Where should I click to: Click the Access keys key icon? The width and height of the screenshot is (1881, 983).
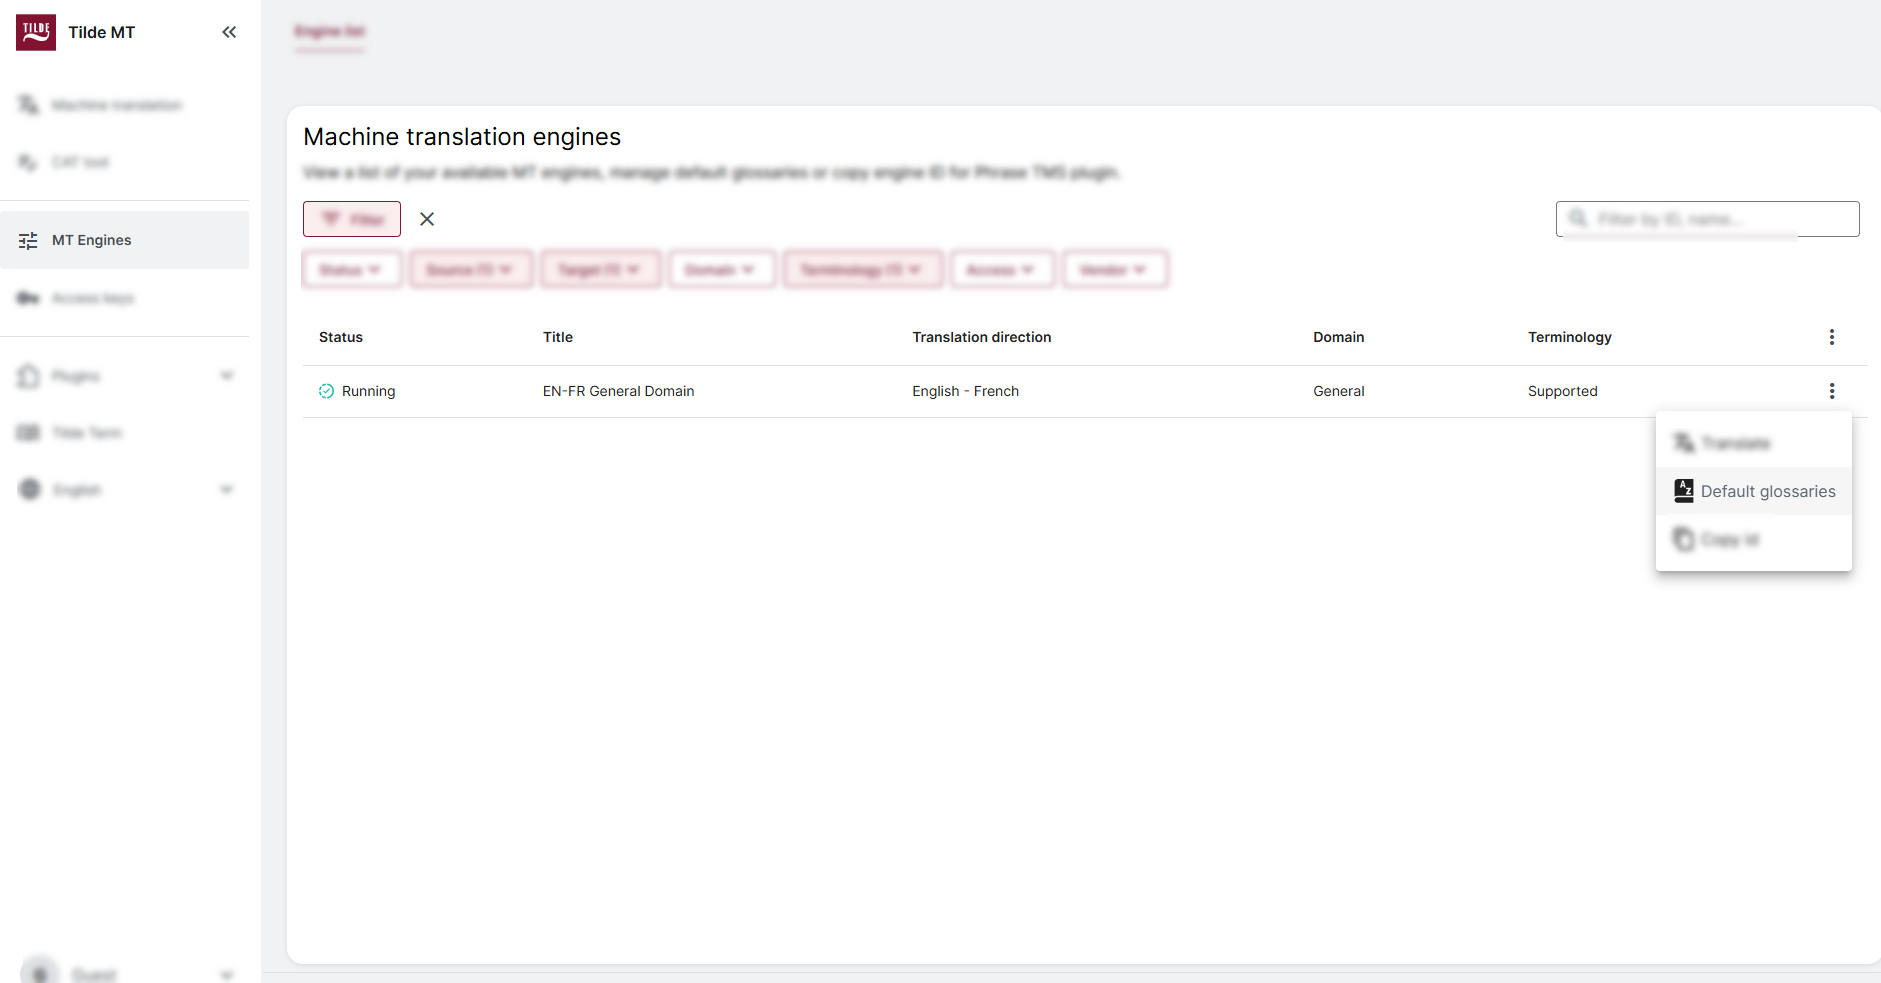(x=27, y=298)
